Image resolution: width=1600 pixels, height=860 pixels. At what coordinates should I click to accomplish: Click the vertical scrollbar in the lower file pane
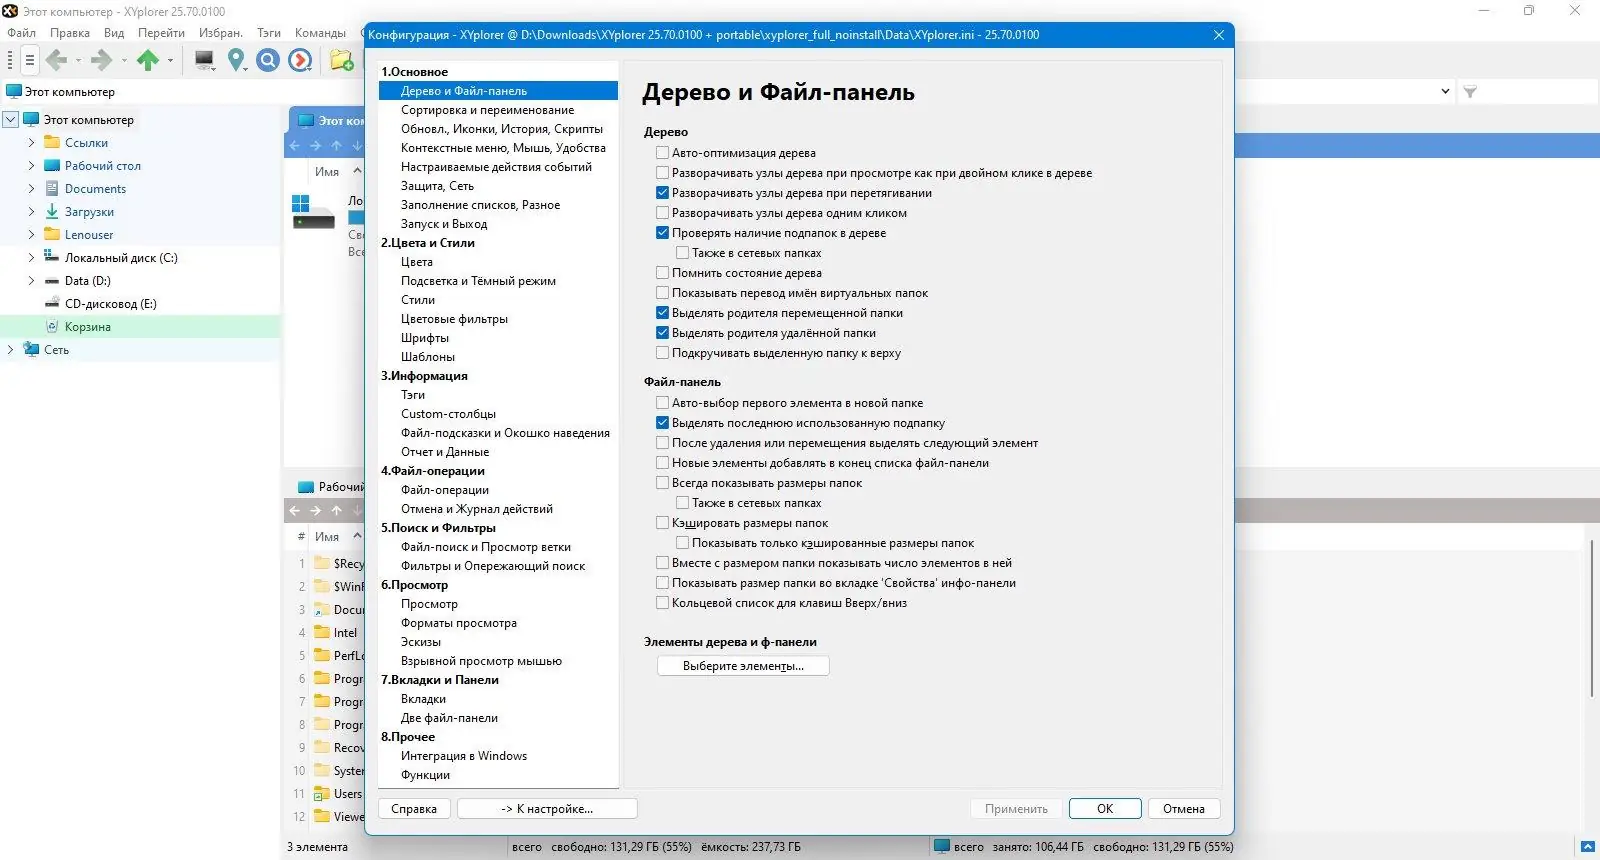click(x=1591, y=618)
